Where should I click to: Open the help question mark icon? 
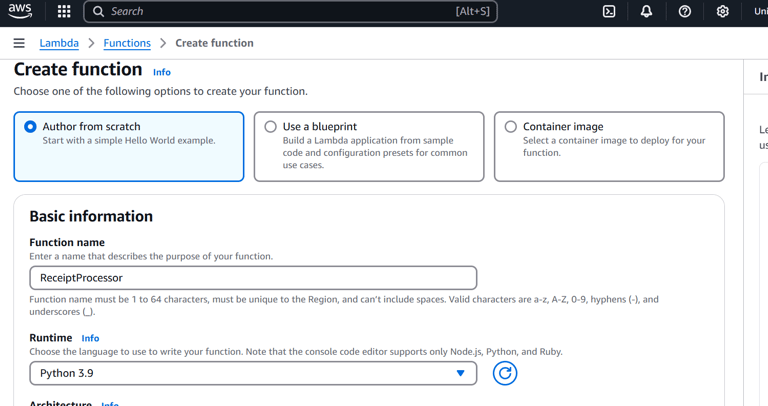click(685, 11)
